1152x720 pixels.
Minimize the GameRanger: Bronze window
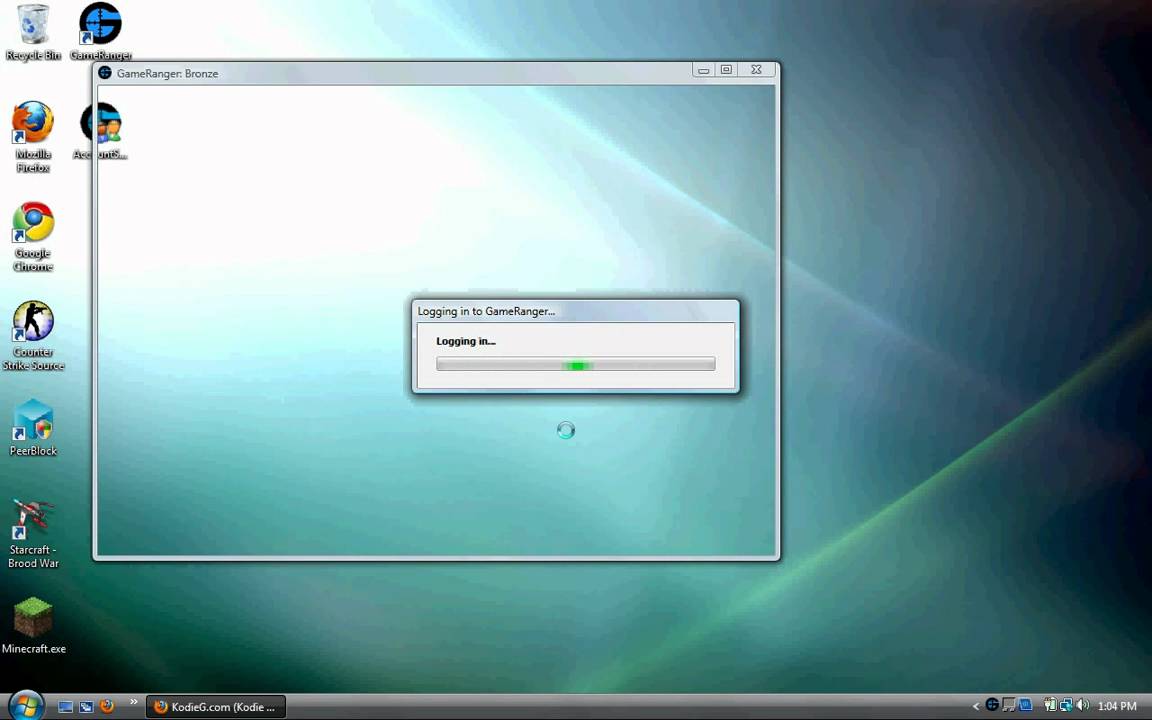click(703, 70)
